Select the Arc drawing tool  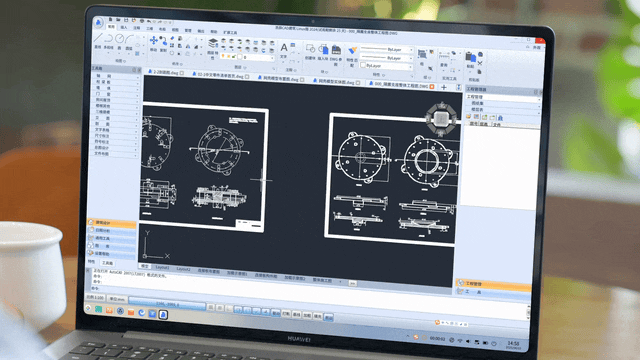click(x=130, y=39)
